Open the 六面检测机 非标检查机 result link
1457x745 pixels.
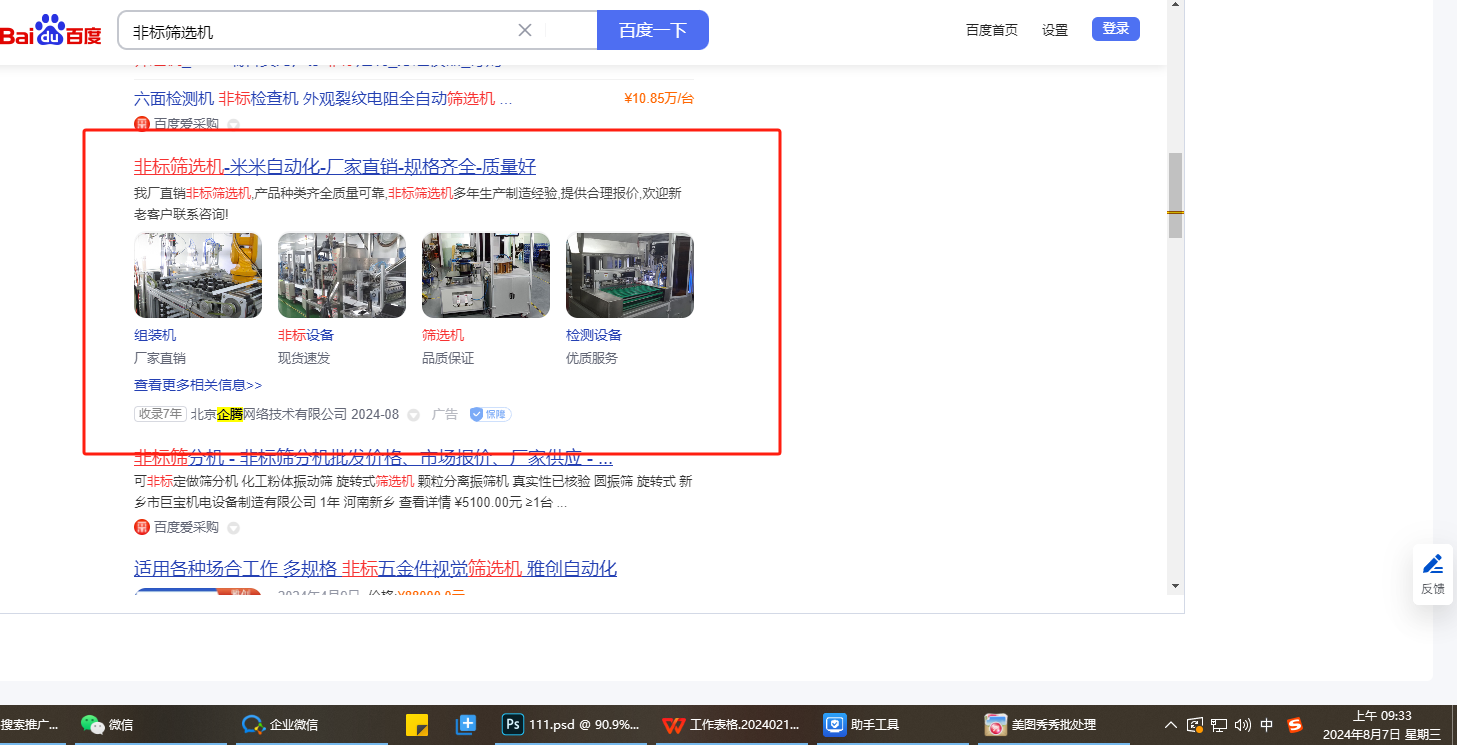pyautogui.click(x=323, y=99)
